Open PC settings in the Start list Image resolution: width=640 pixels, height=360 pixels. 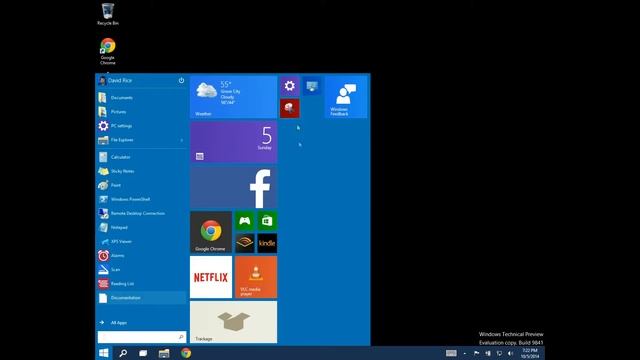141,126
